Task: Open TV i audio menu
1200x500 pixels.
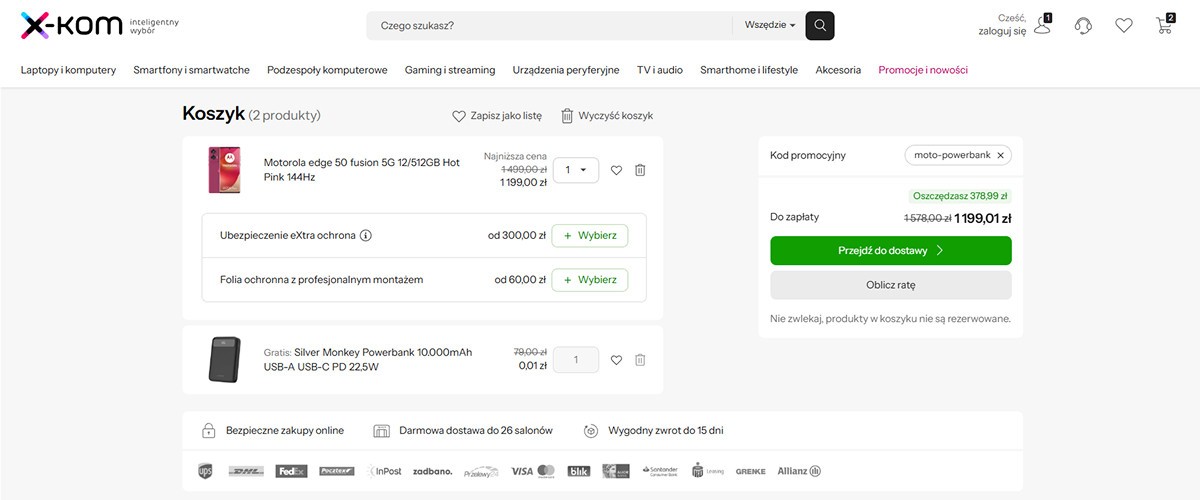Action: click(660, 70)
